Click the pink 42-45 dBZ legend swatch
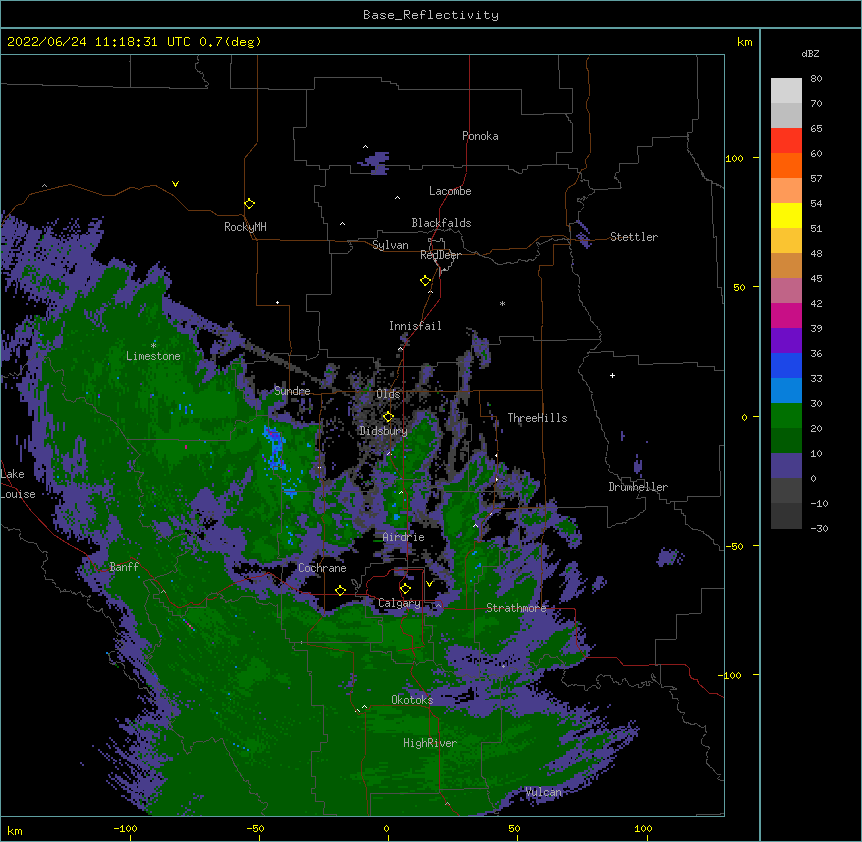 tap(786, 291)
